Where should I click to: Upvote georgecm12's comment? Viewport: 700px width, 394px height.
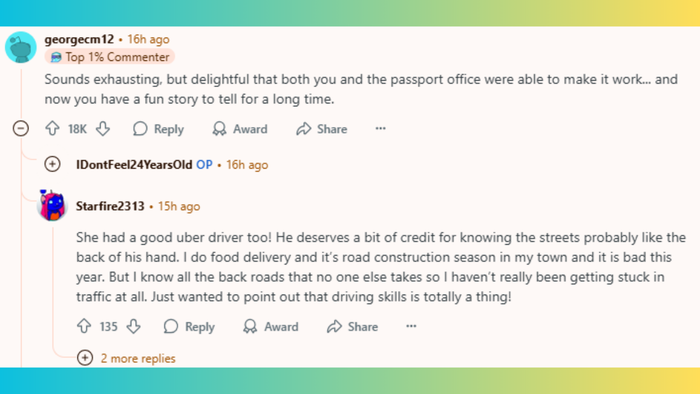pos(53,129)
